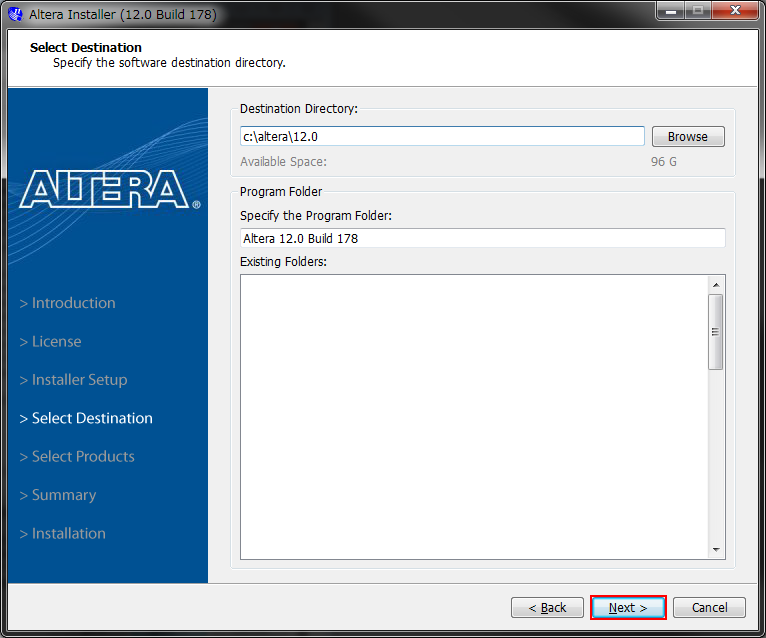Image resolution: width=766 pixels, height=638 pixels.
Task: Select Installer Setup step in sidebar
Action: (73, 380)
